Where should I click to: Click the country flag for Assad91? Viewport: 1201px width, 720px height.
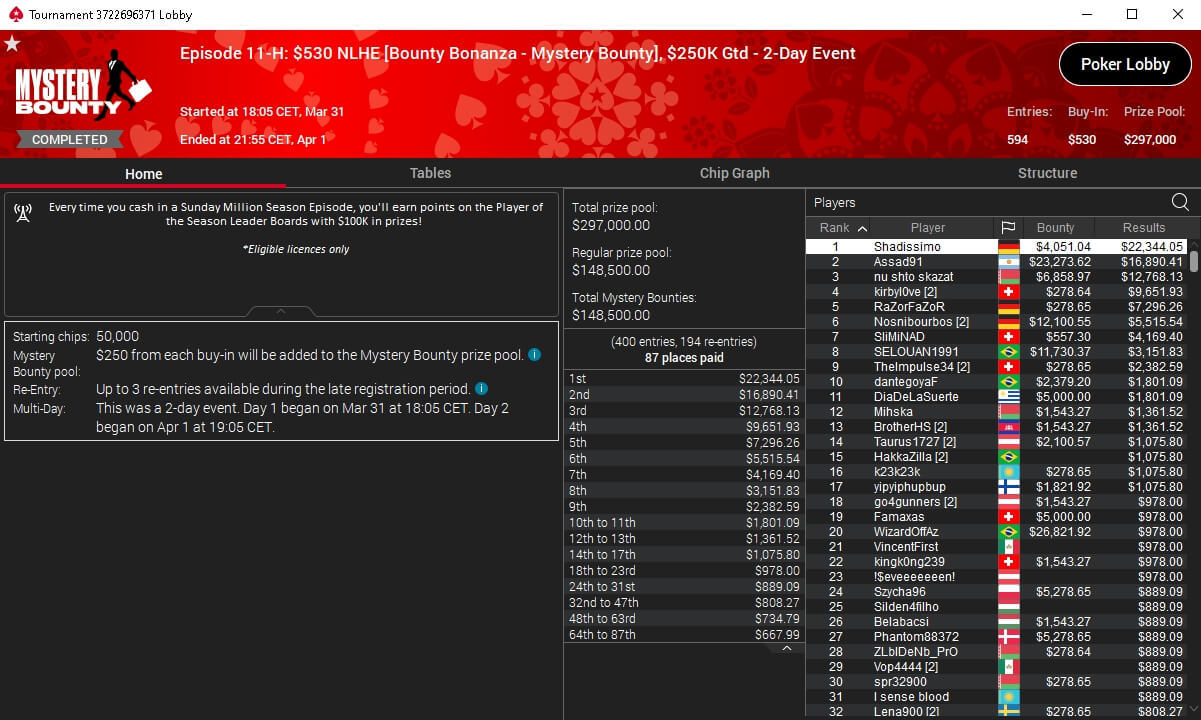1008,262
